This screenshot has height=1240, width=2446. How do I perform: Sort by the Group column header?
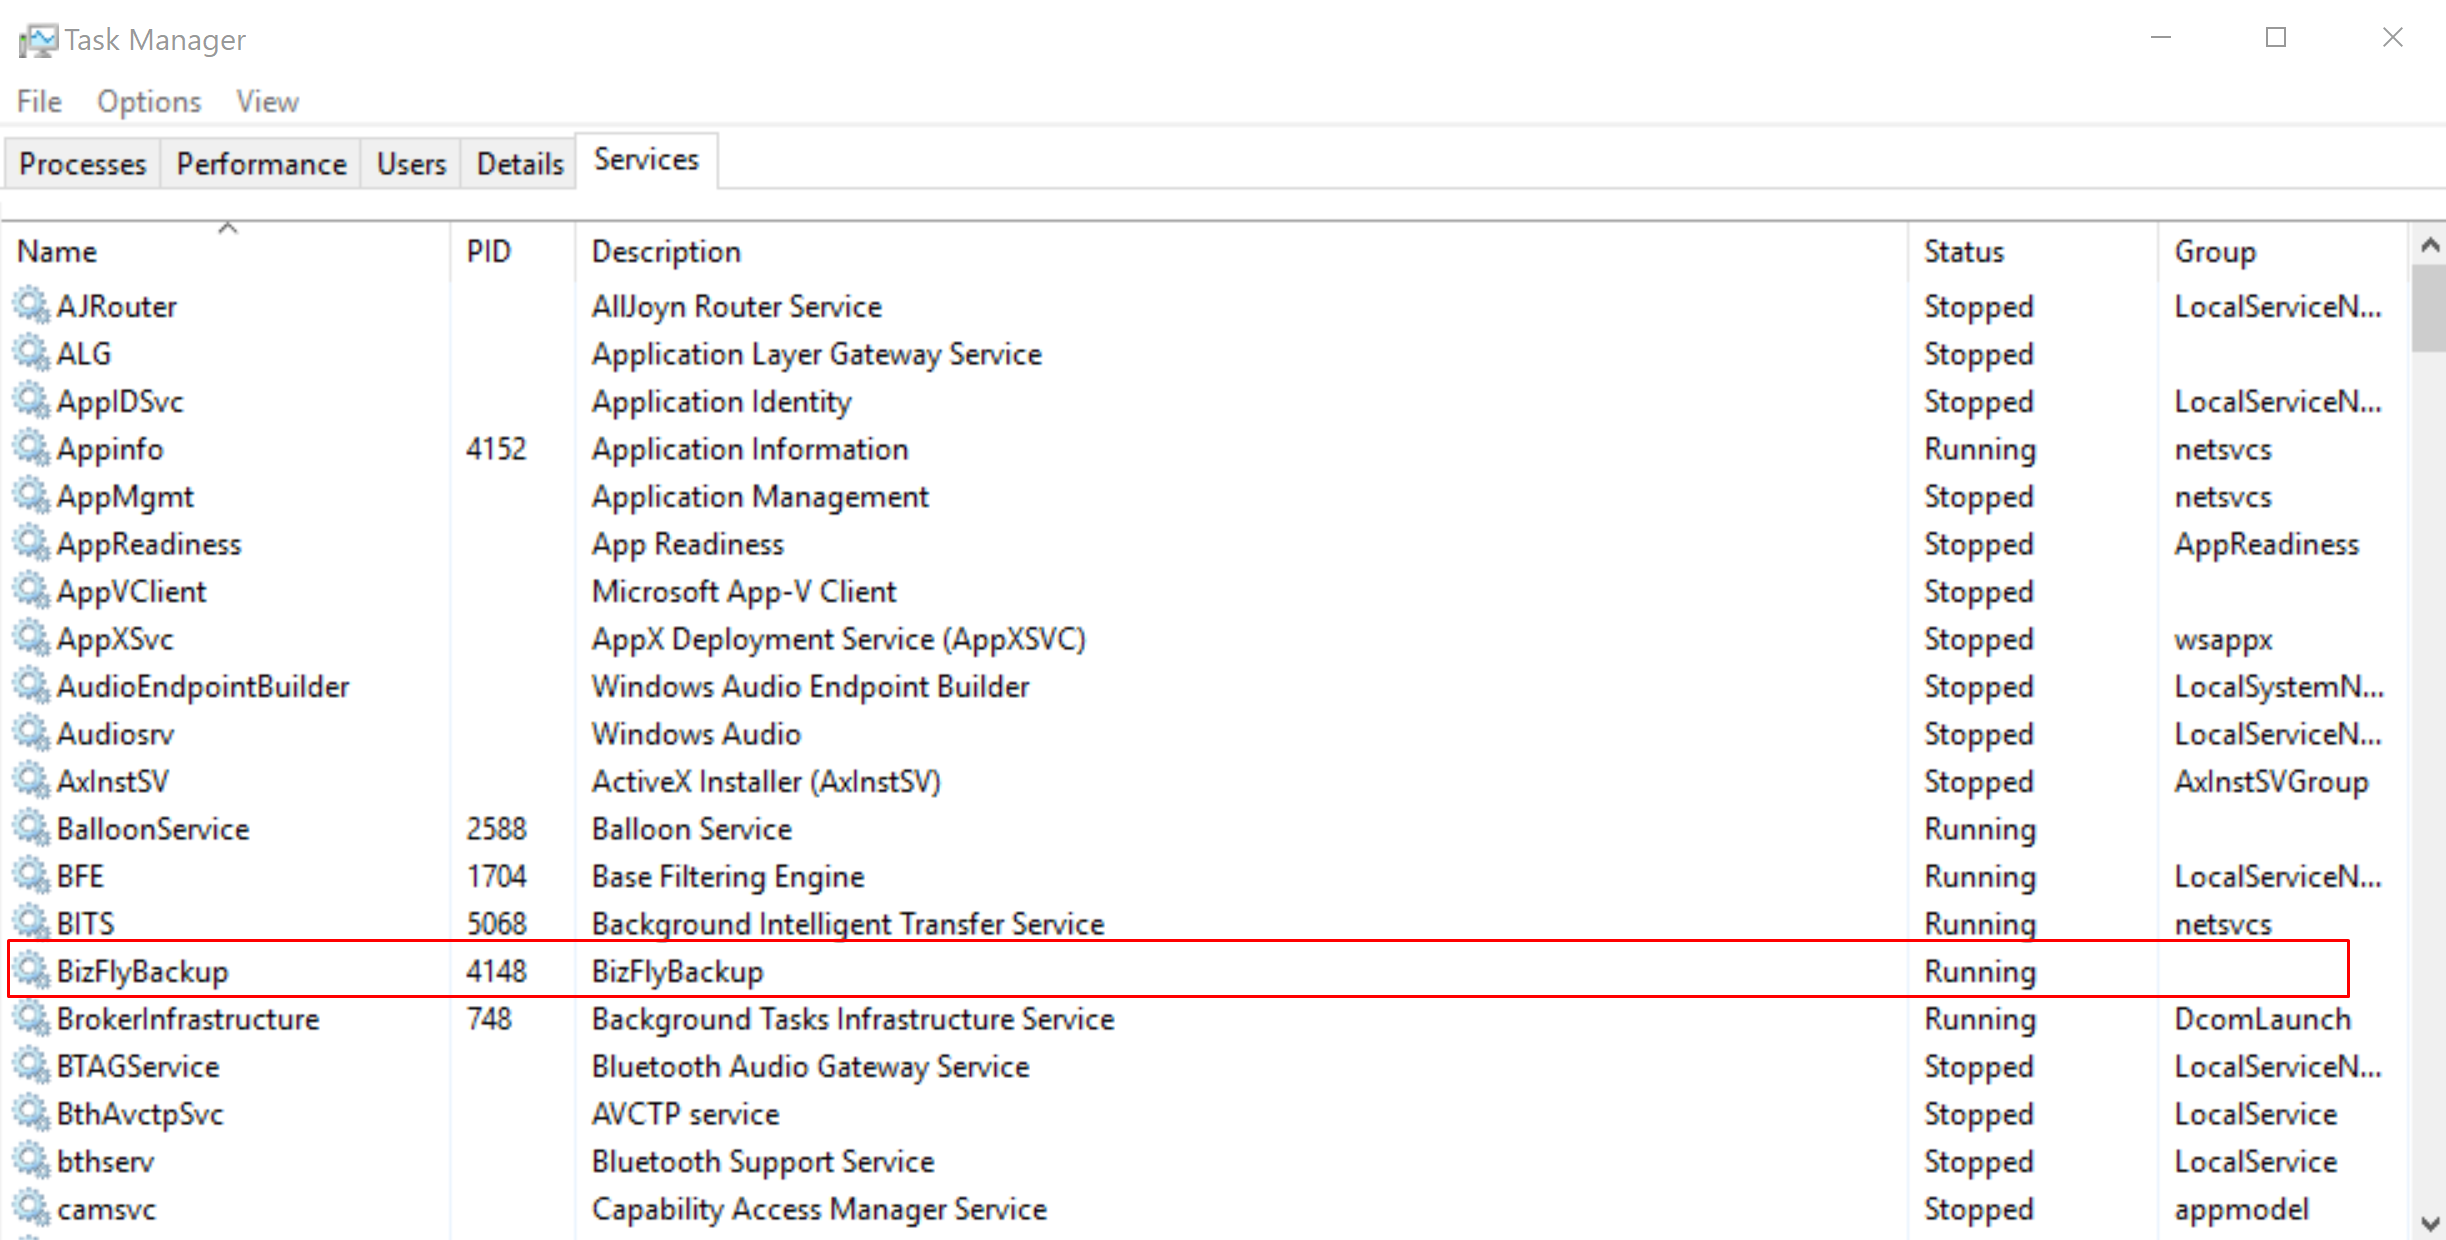click(x=2283, y=251)
